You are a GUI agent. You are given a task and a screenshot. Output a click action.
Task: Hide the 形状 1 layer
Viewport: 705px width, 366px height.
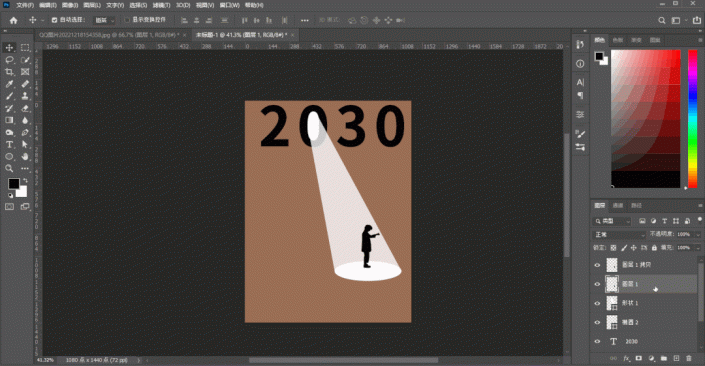(x=597, y=303)
